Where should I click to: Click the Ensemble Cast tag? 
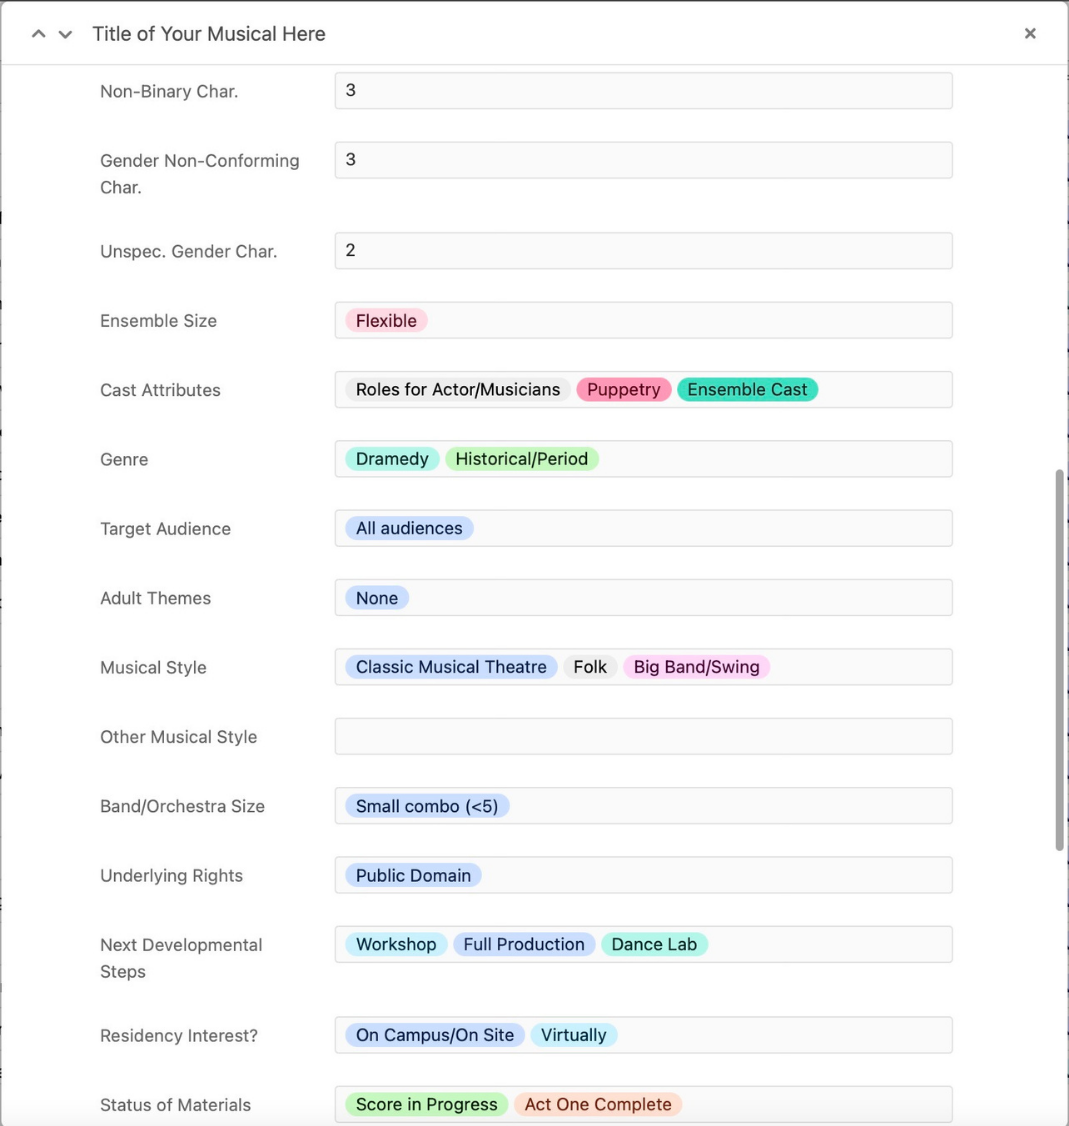(747, 390)
